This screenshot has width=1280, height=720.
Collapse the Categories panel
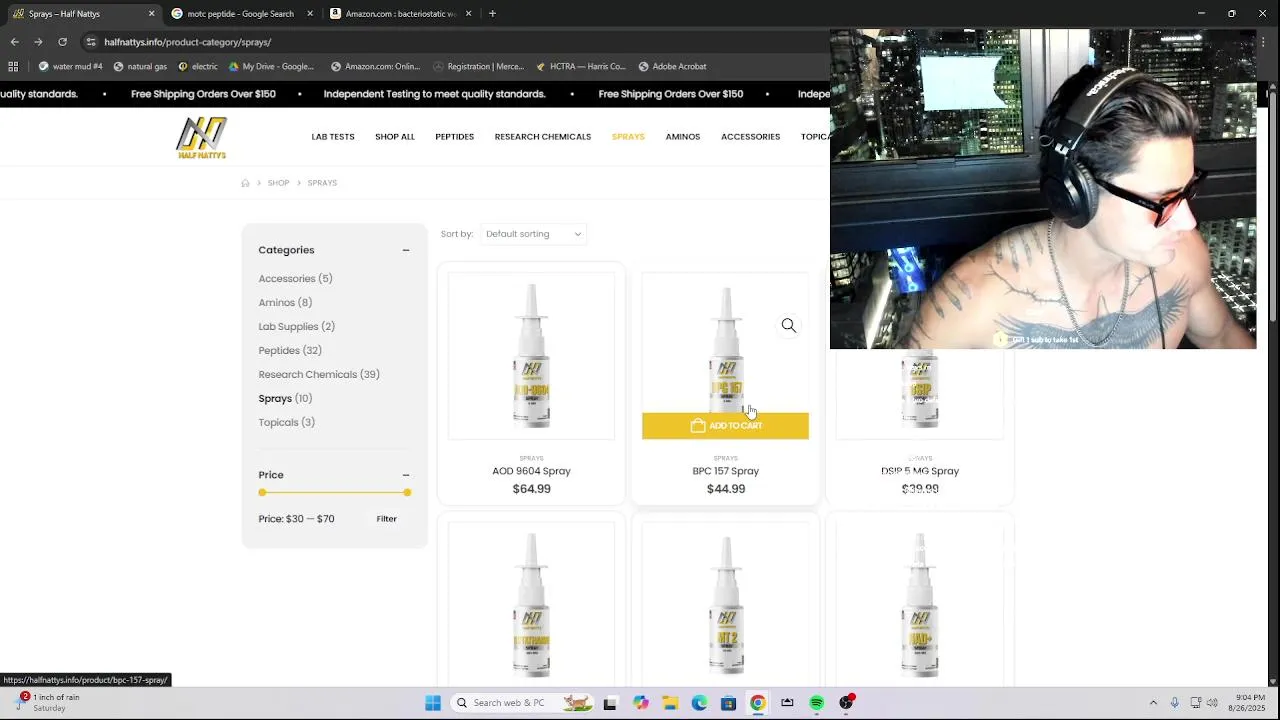click(406, 250)
